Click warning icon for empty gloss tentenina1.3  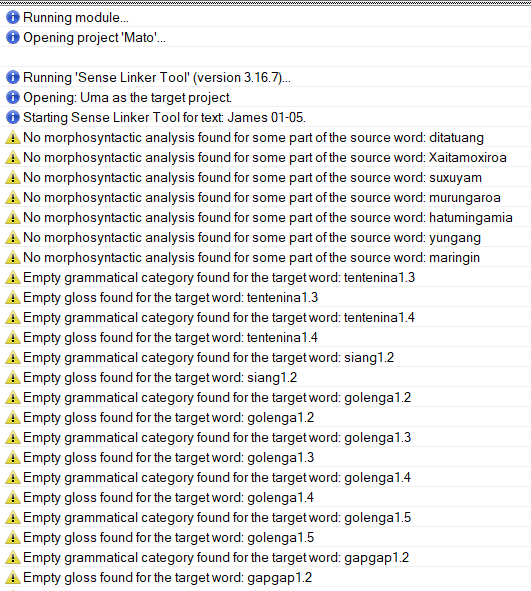(x=13, y=297)
